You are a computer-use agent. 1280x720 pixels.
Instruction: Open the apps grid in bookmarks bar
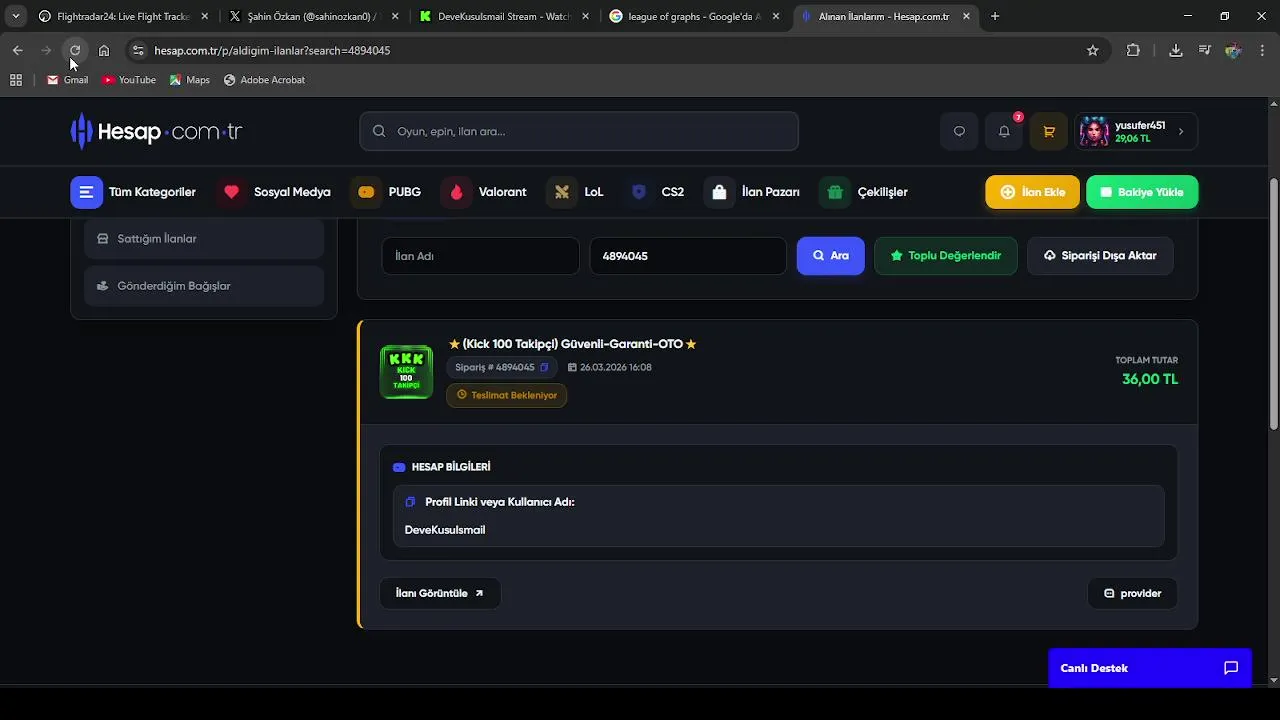click(16, 80)
